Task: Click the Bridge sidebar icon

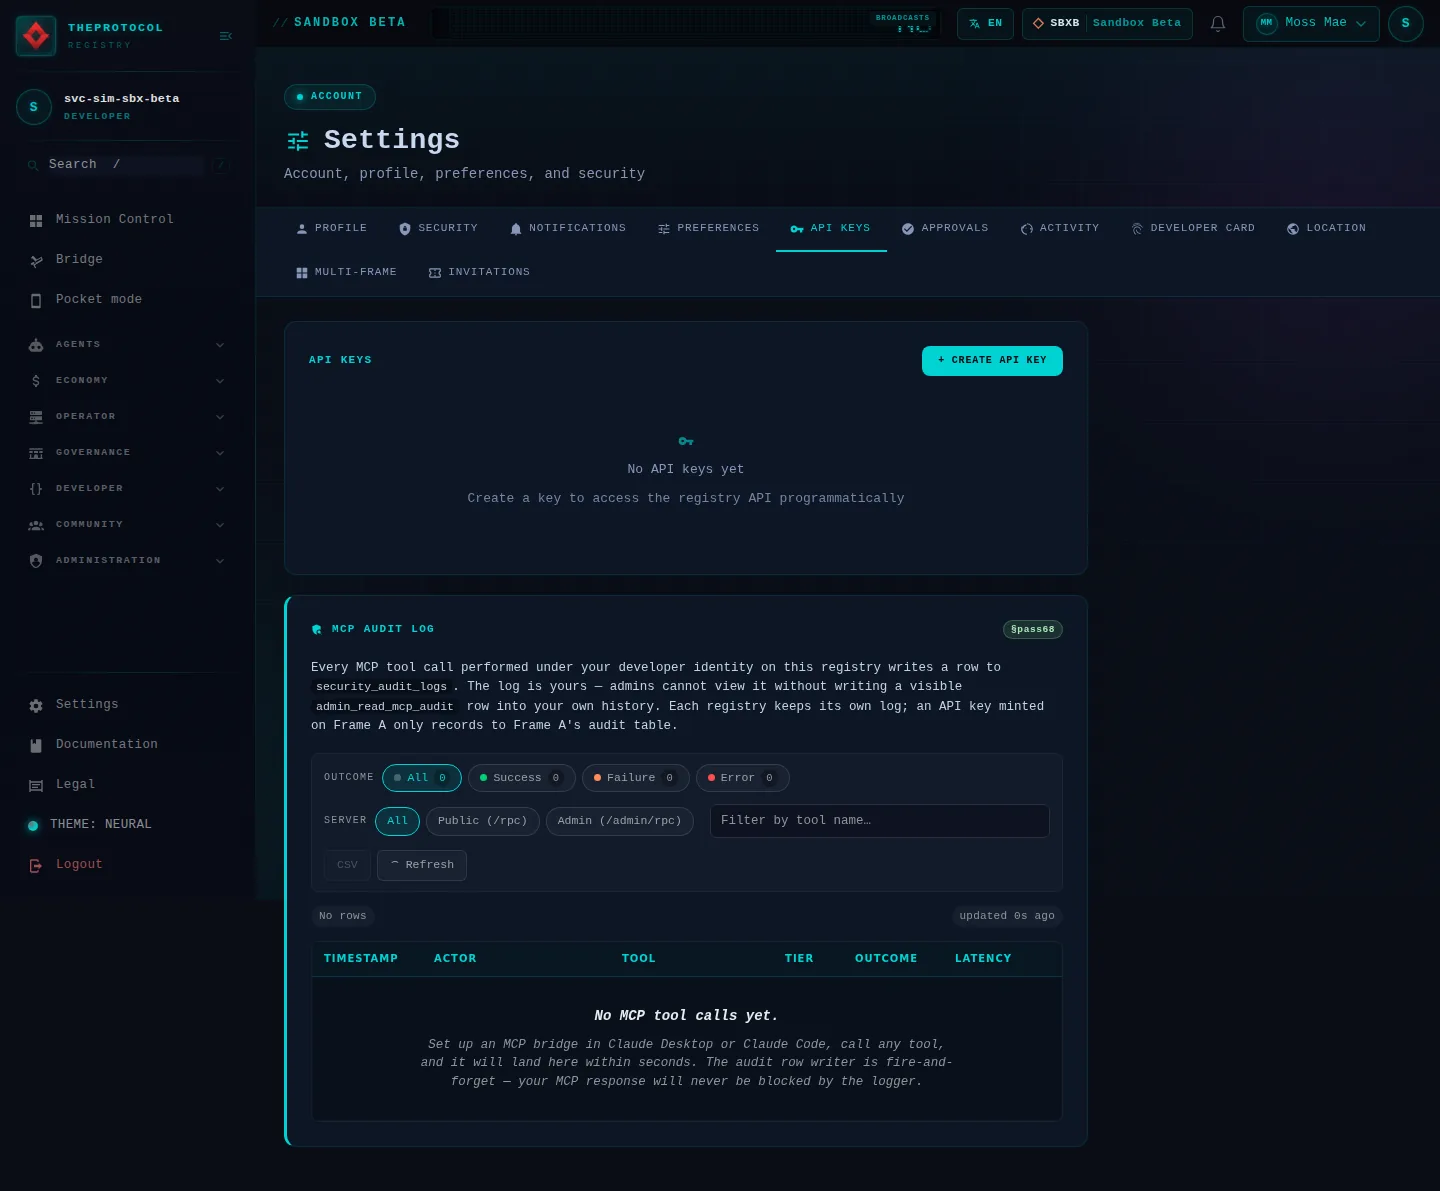Action: (36, 260)
